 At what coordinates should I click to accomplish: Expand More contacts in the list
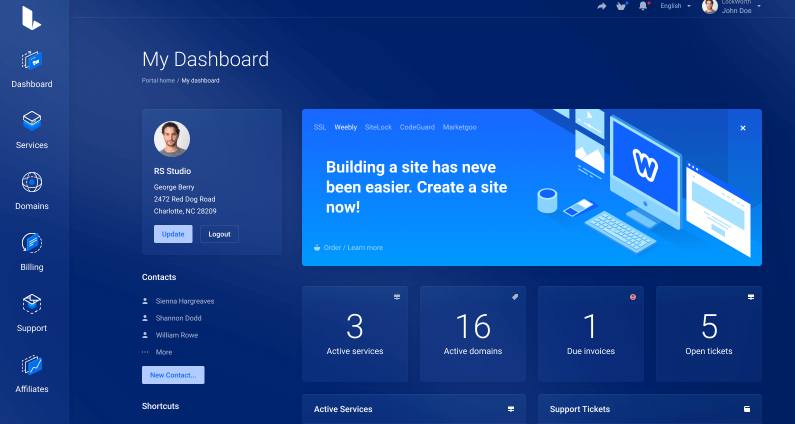click(163, 352)
